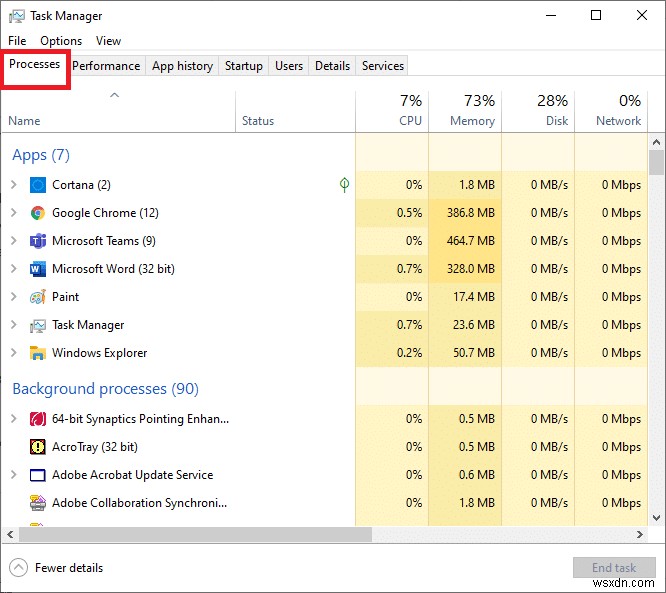
Task: Expand the Task Manager process entry
Action: coord(14,325)
